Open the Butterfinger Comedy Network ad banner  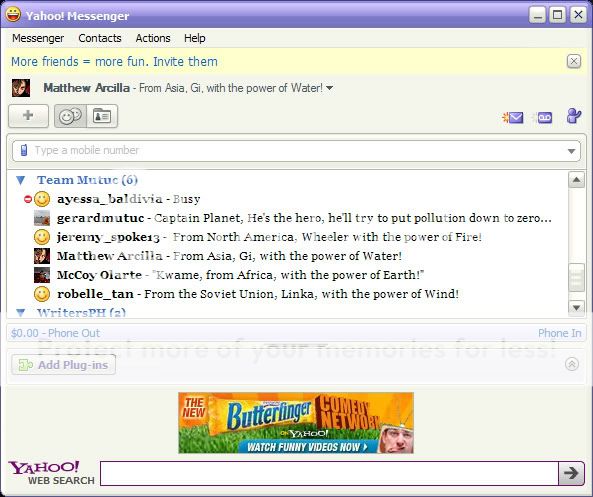click(296, 423)
